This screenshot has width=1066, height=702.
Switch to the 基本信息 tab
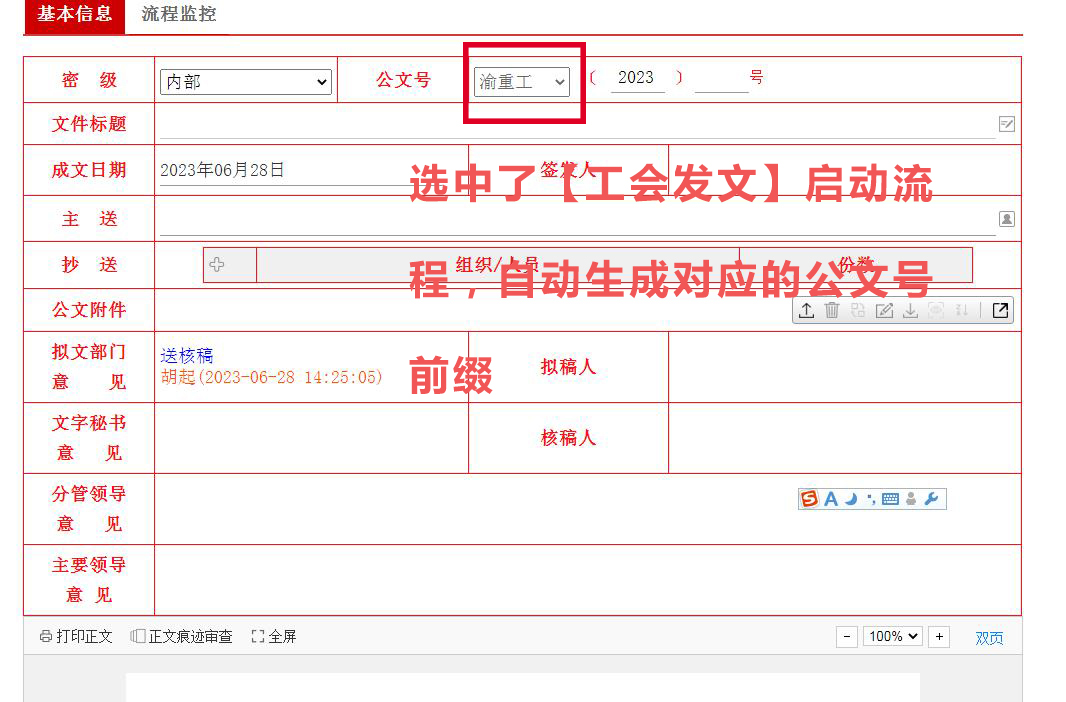click(75, 14)
